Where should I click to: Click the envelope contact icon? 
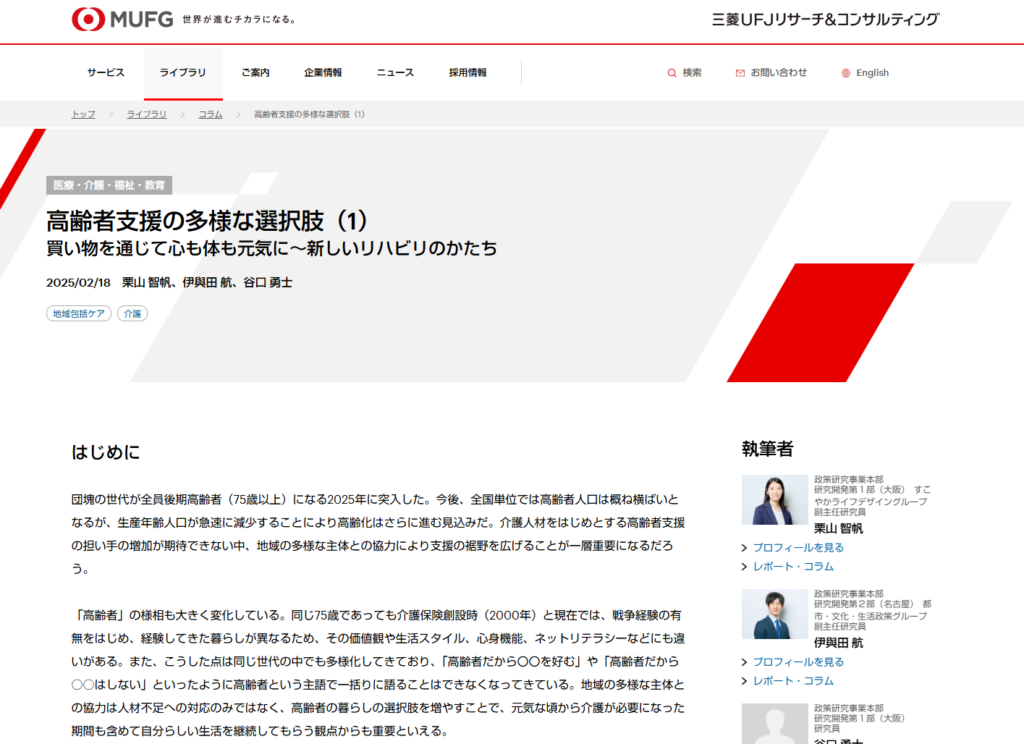[740, 73]
